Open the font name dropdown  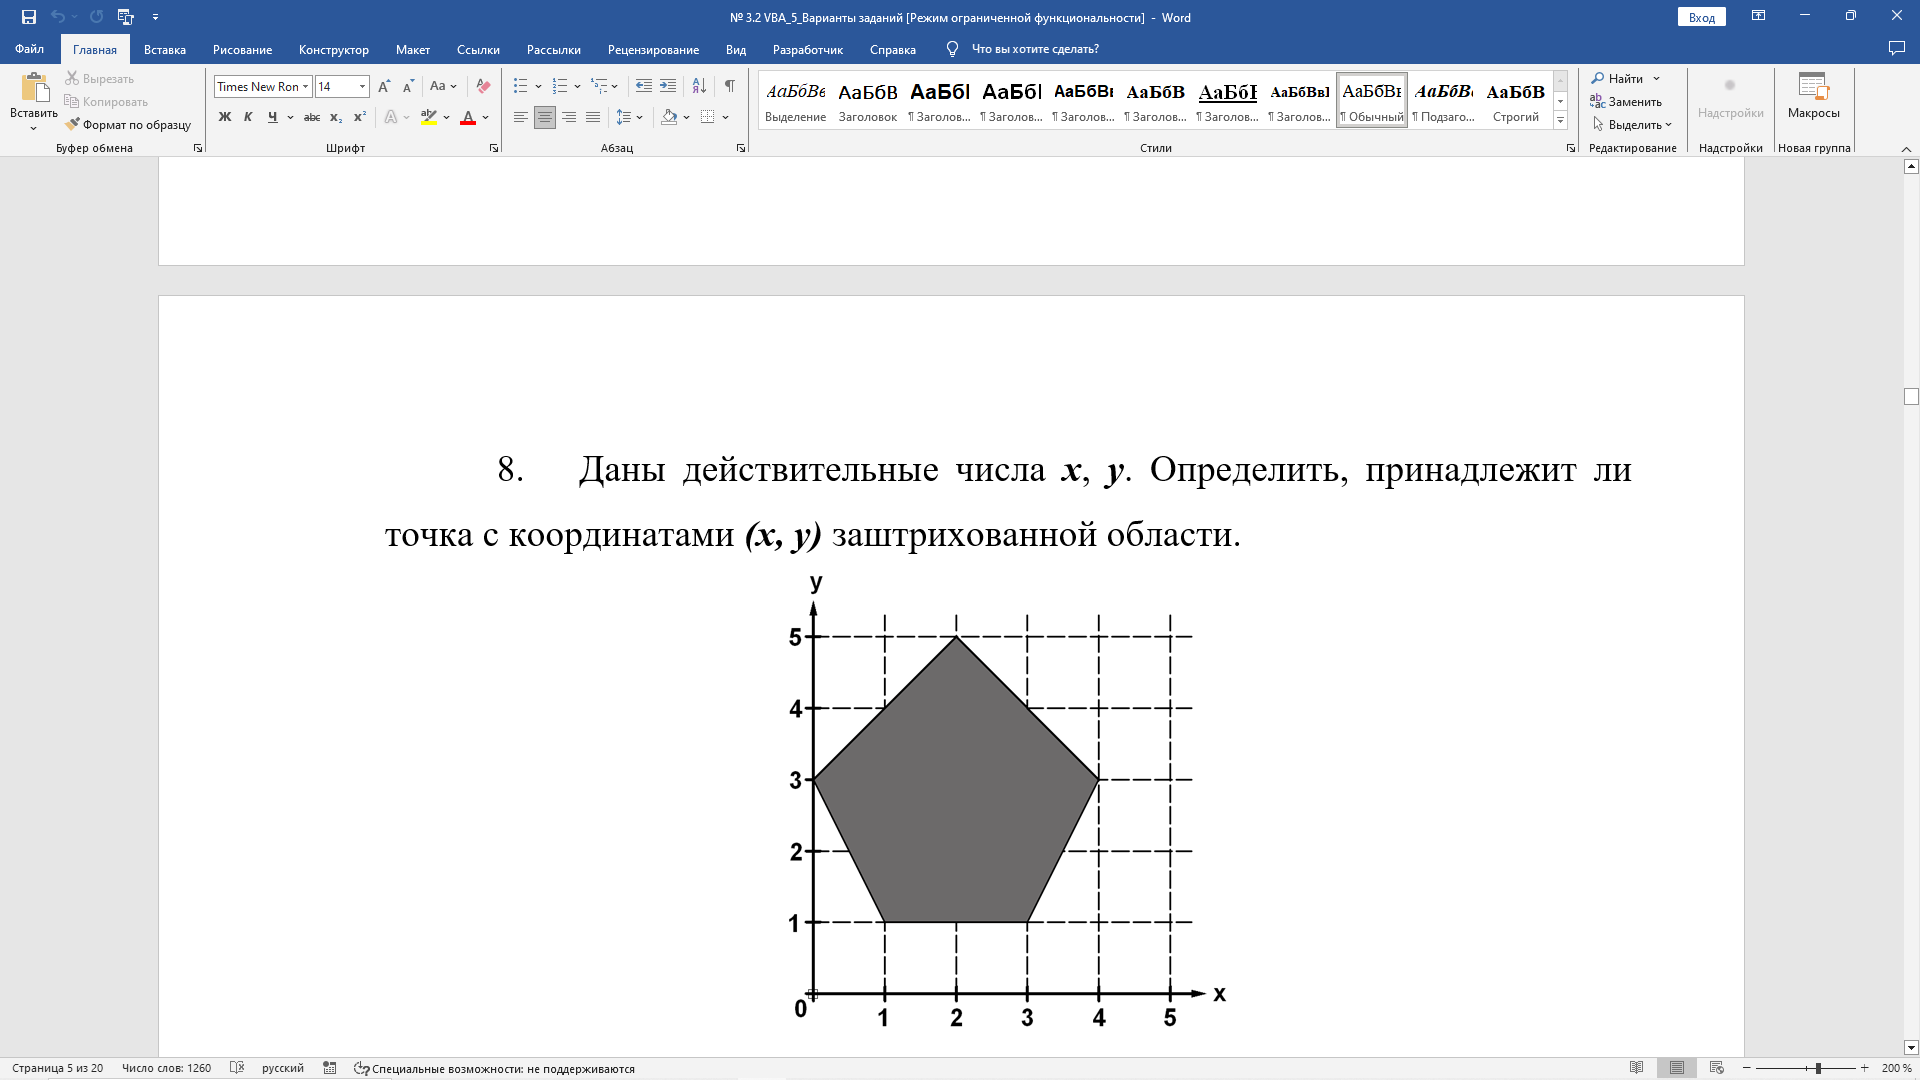(x=305, y=87)
